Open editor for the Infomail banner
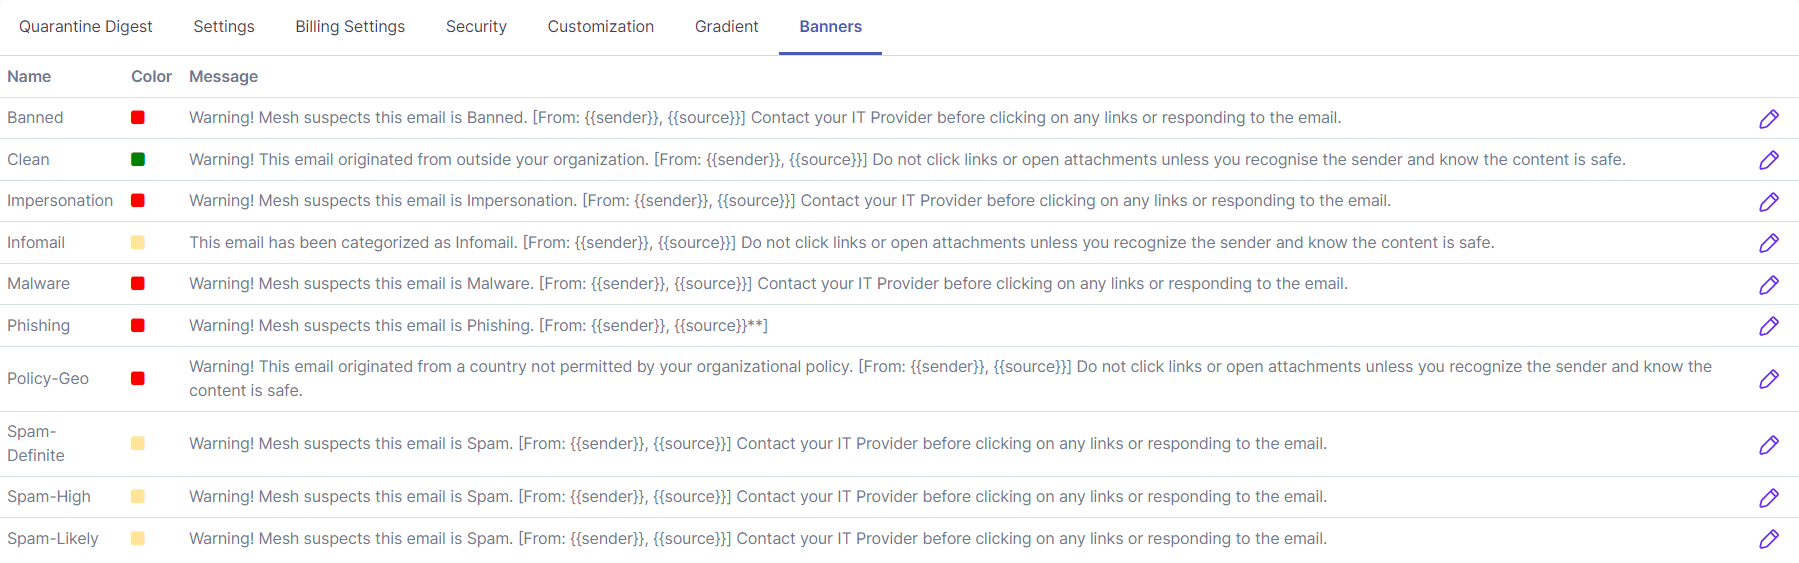The width and height of the screenshot is (1799, 563). coord(1768,243)
